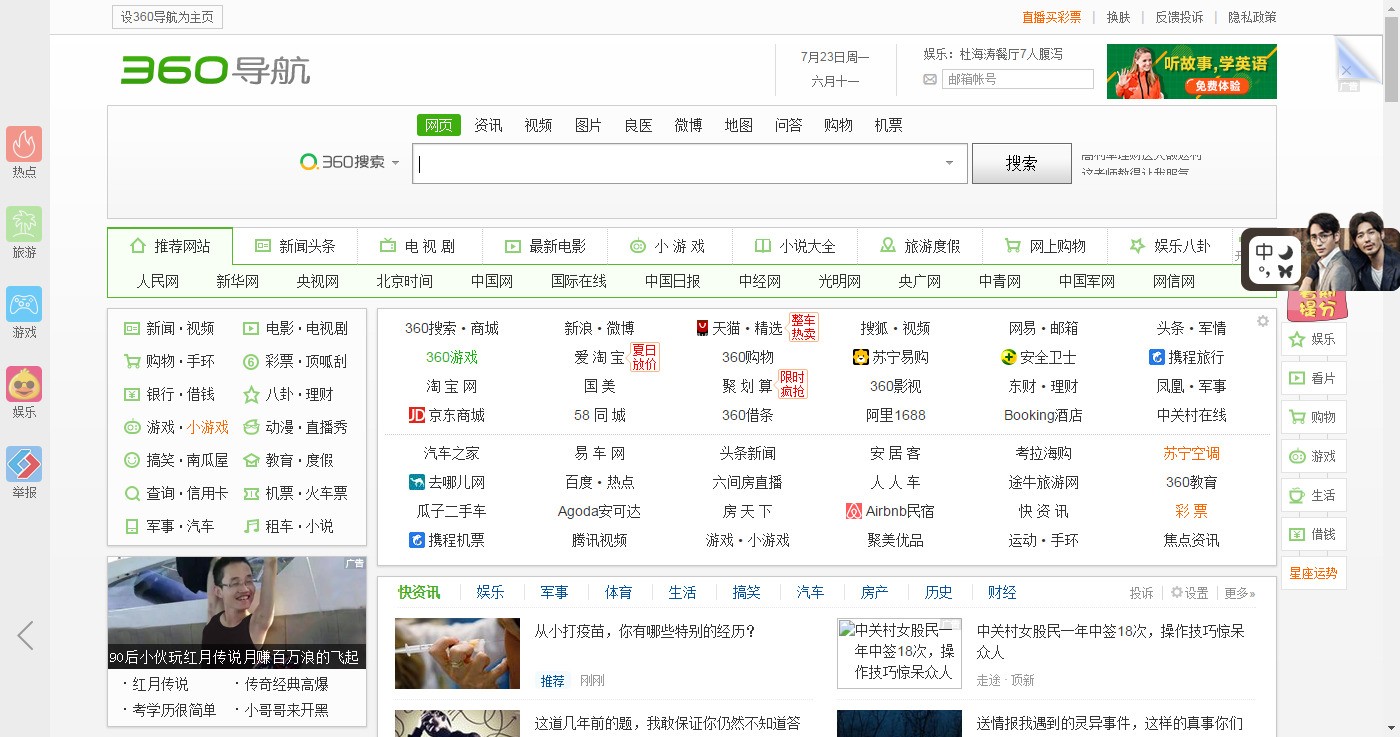Open 游戏 gamepad icon in left sidebar

[23, 306]
